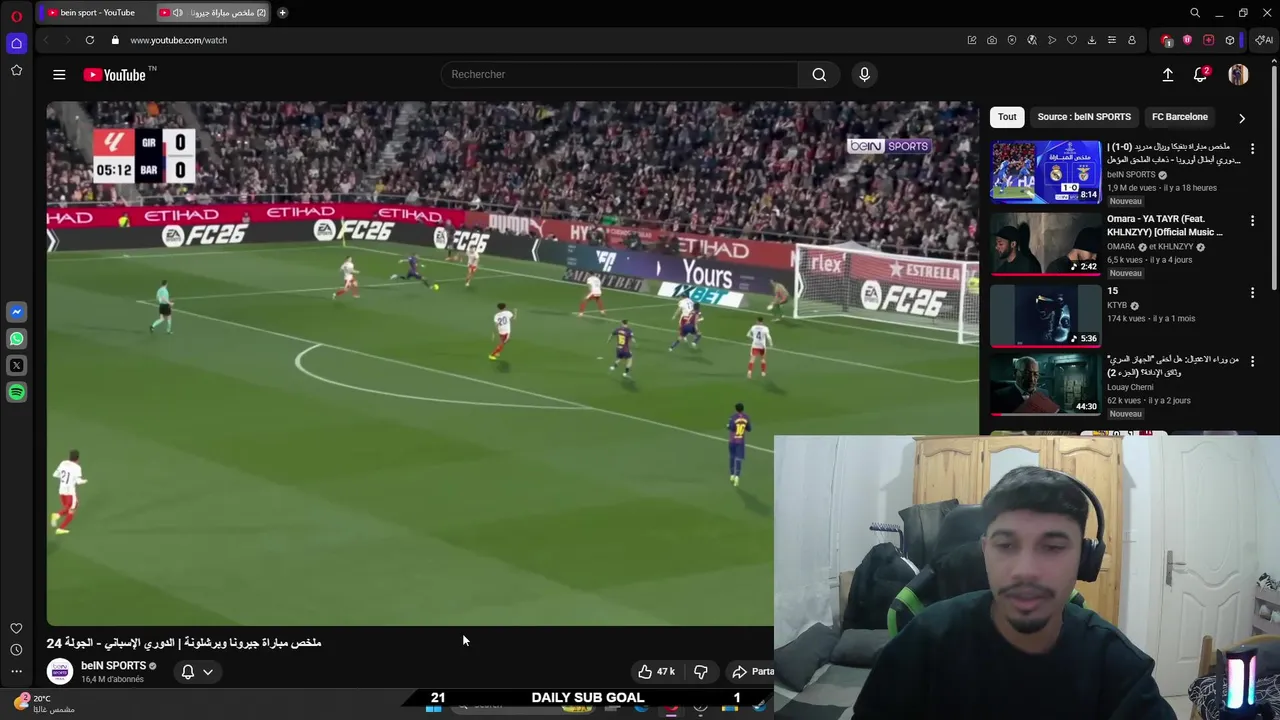1280x720 pixels.
Task: Open options menu for the '15' video
Action: 1252,292
